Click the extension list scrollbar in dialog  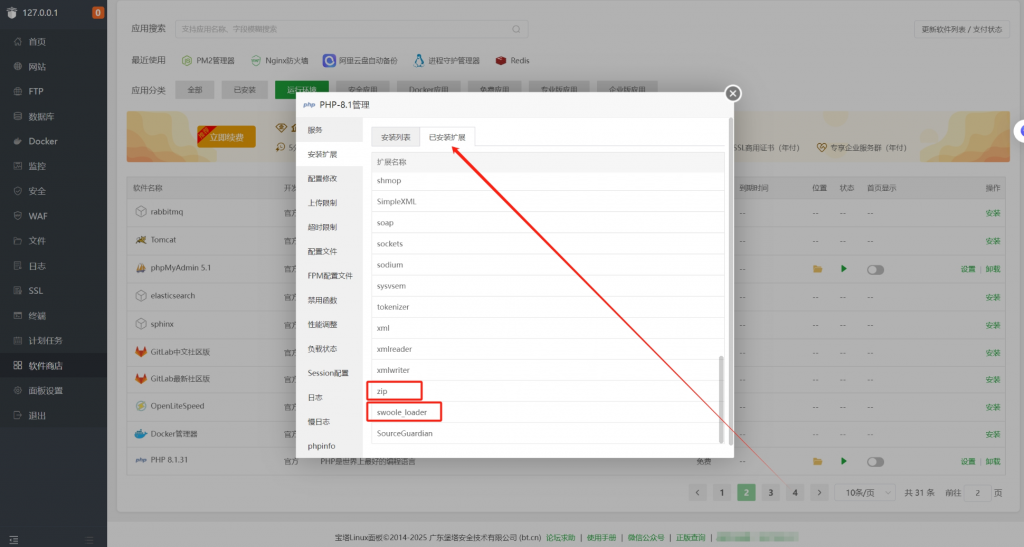721,398
